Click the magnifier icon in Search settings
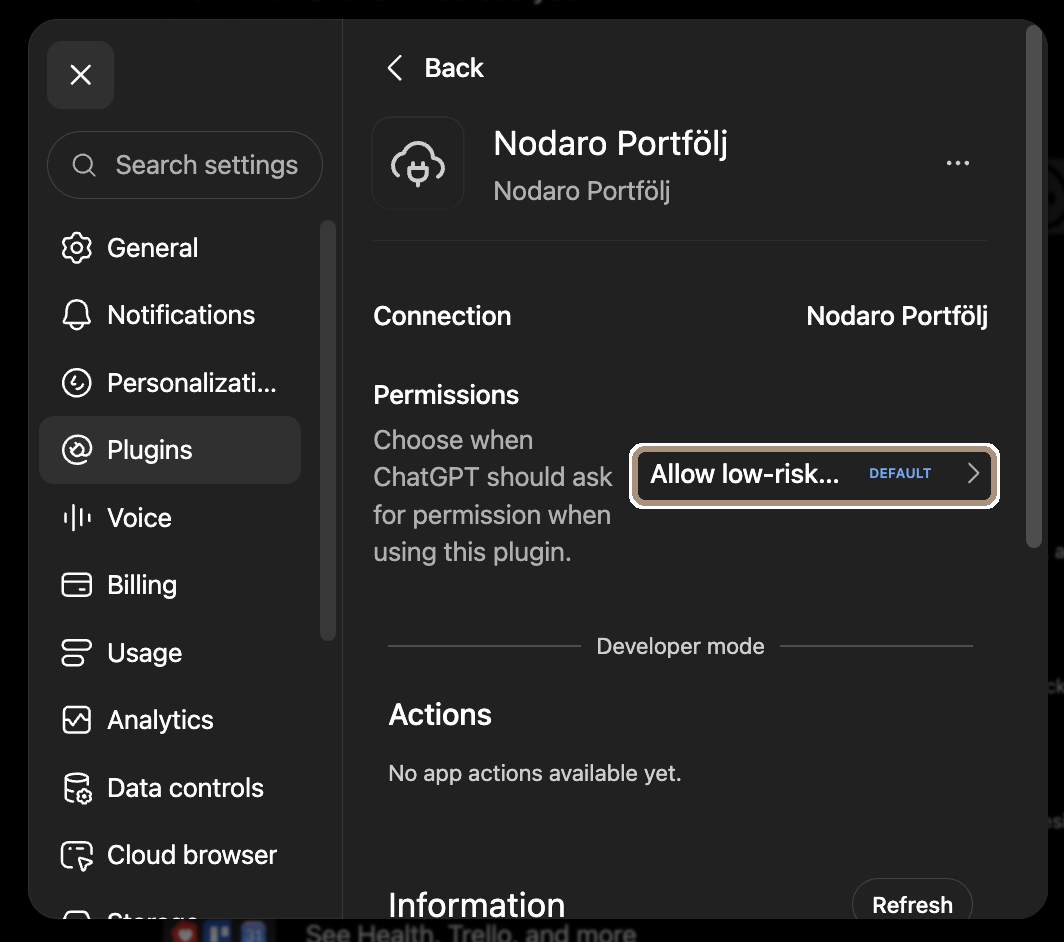 point(84,165)
